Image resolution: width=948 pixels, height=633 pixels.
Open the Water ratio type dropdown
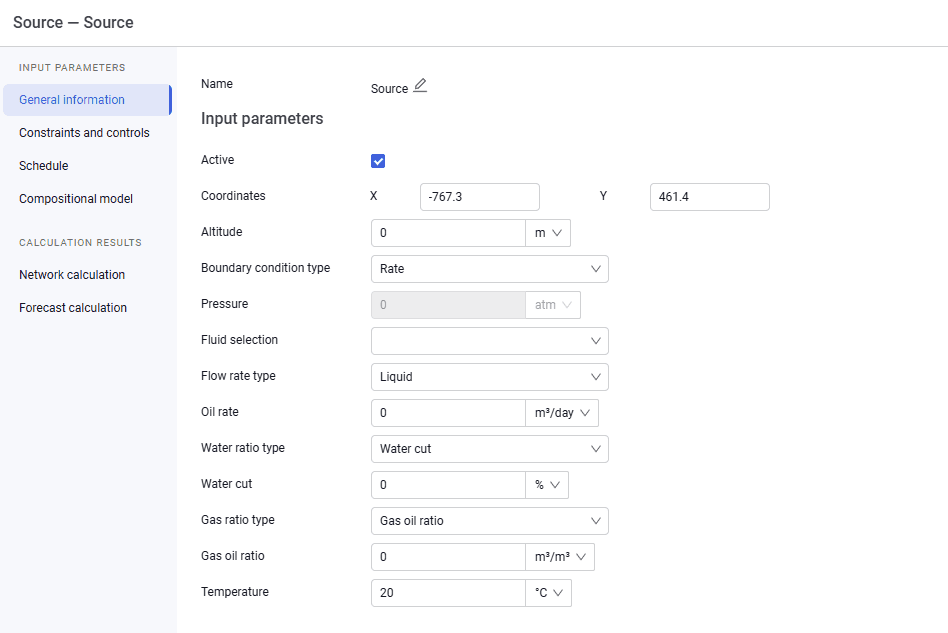[x=490, y=449]
